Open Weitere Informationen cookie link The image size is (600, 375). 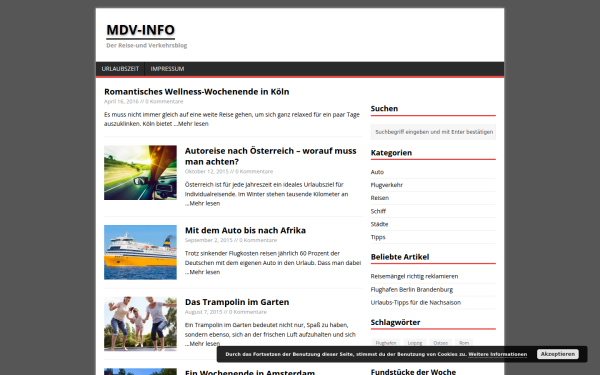coord(497,354)
